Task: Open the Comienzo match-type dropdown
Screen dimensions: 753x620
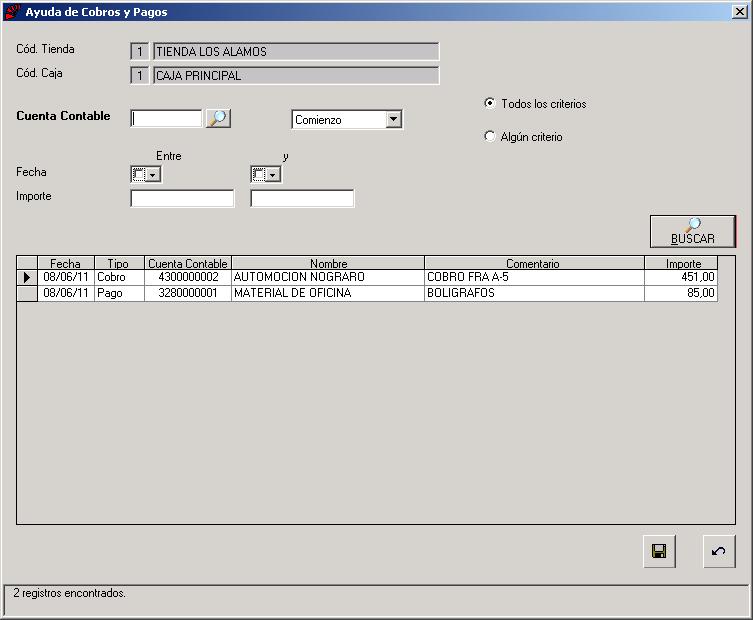Action: pos(393,119)
